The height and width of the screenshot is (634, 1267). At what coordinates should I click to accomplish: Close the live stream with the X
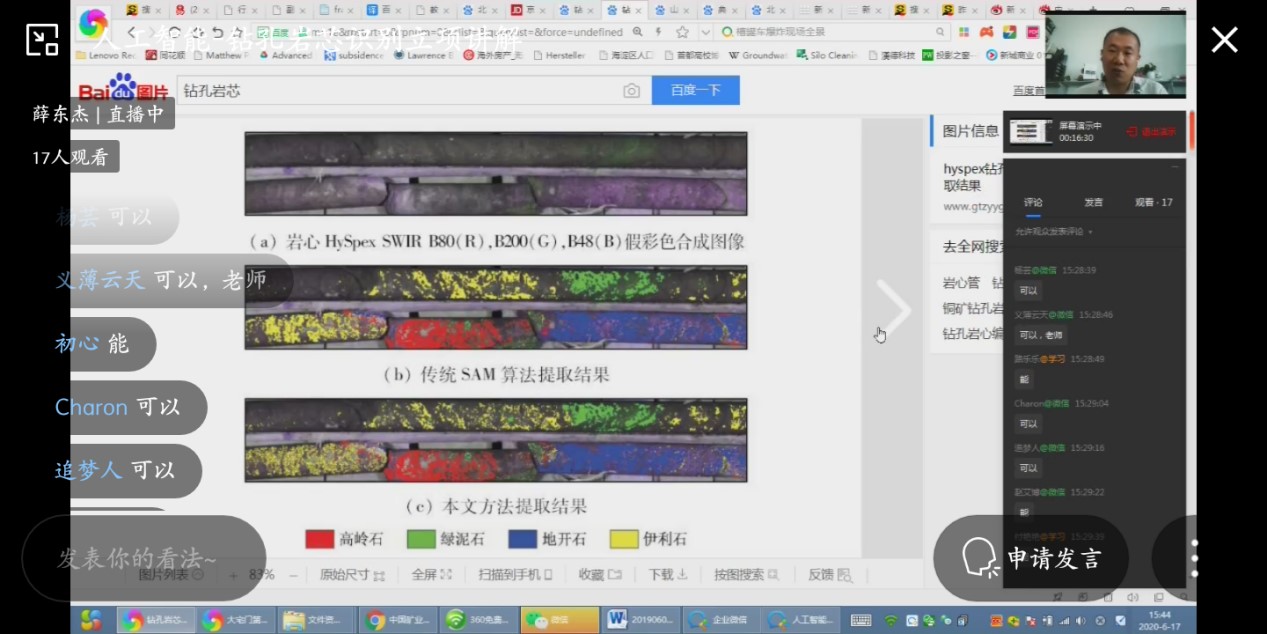1224,40
